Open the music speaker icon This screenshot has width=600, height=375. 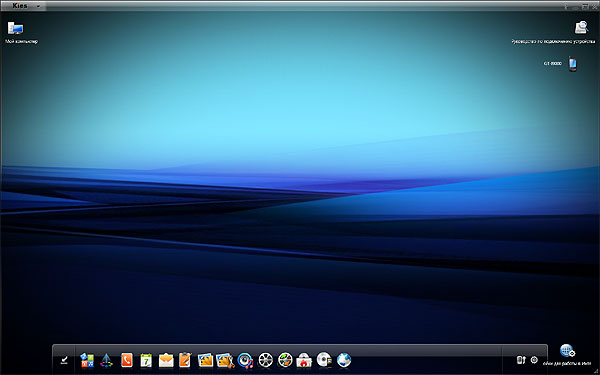[x=245, y=360]
